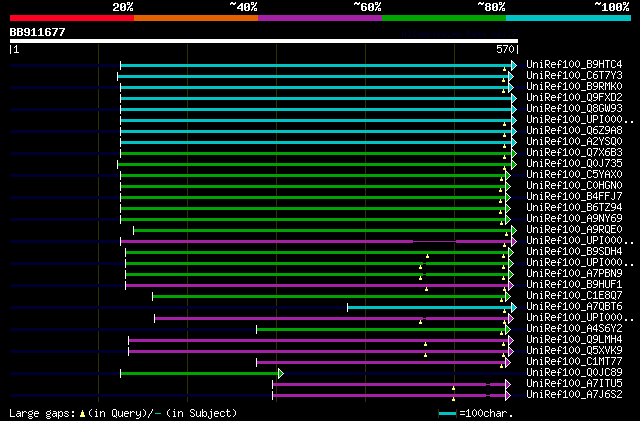Click the purple arrowhead of UniRef100_A7ITU5 row

pos(508,384)
